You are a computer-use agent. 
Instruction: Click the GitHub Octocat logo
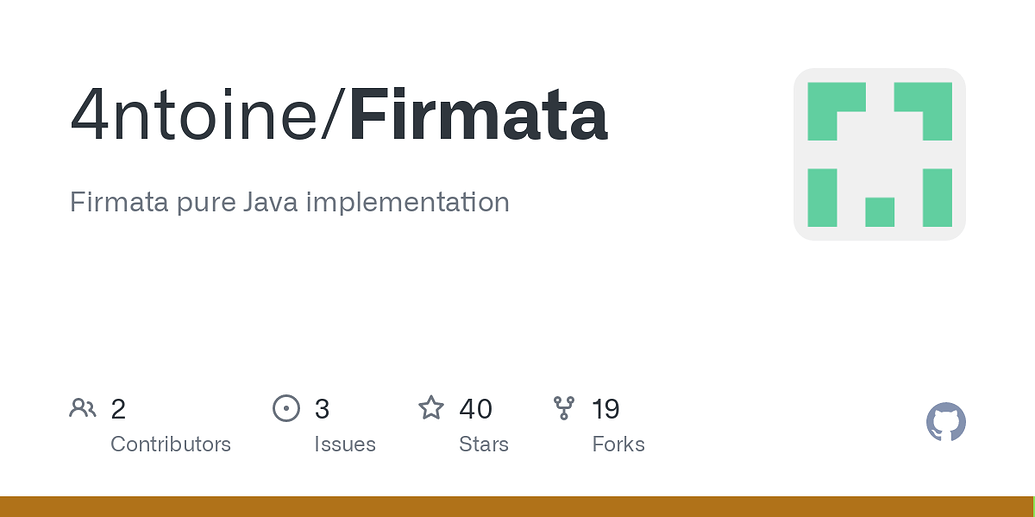946,423
